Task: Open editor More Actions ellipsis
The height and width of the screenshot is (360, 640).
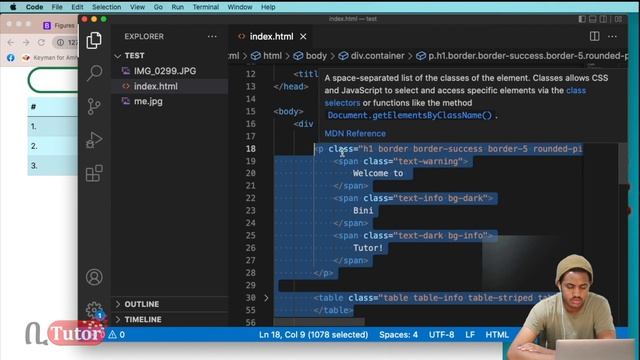Action: pyautogui.click(x=612, y=36)
